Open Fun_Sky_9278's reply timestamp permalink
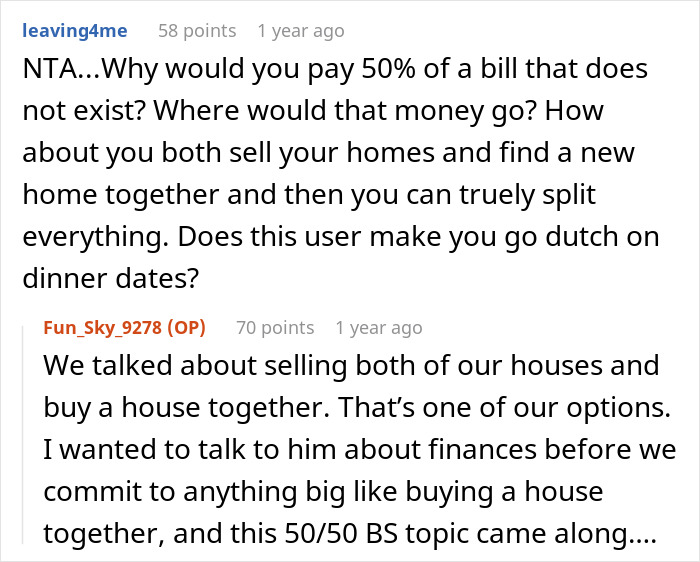Screen dimensions: 700x562 [x=378, y=328]
